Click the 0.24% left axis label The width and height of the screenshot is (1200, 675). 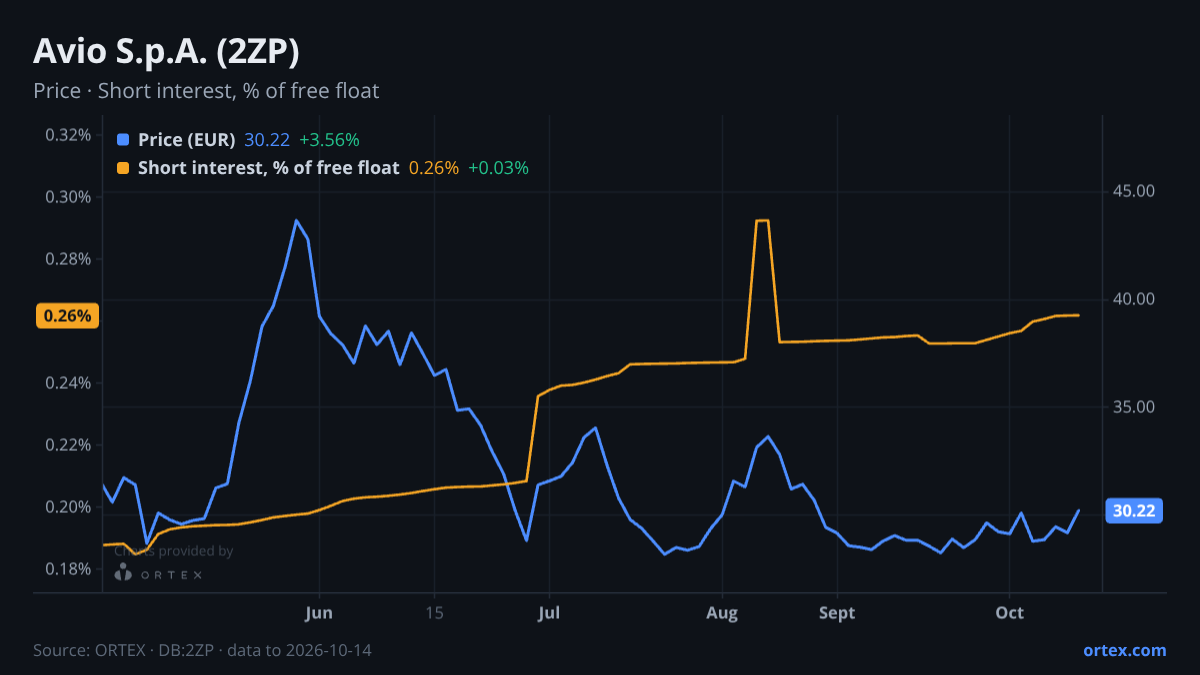coord(68,383)
